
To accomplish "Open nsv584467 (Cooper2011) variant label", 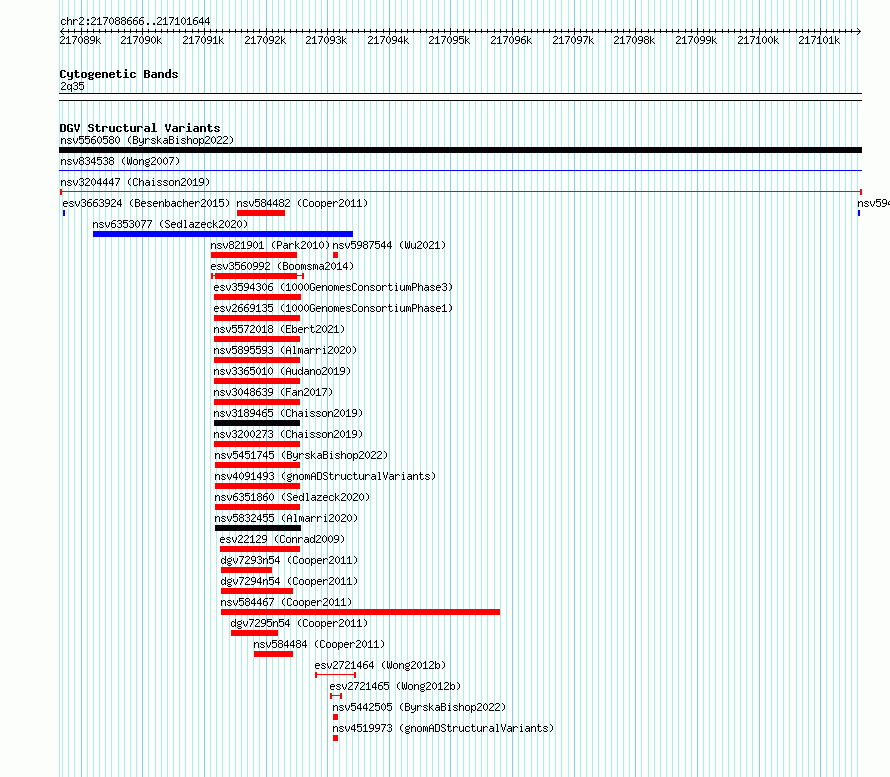I will click(x=286, y=602).
